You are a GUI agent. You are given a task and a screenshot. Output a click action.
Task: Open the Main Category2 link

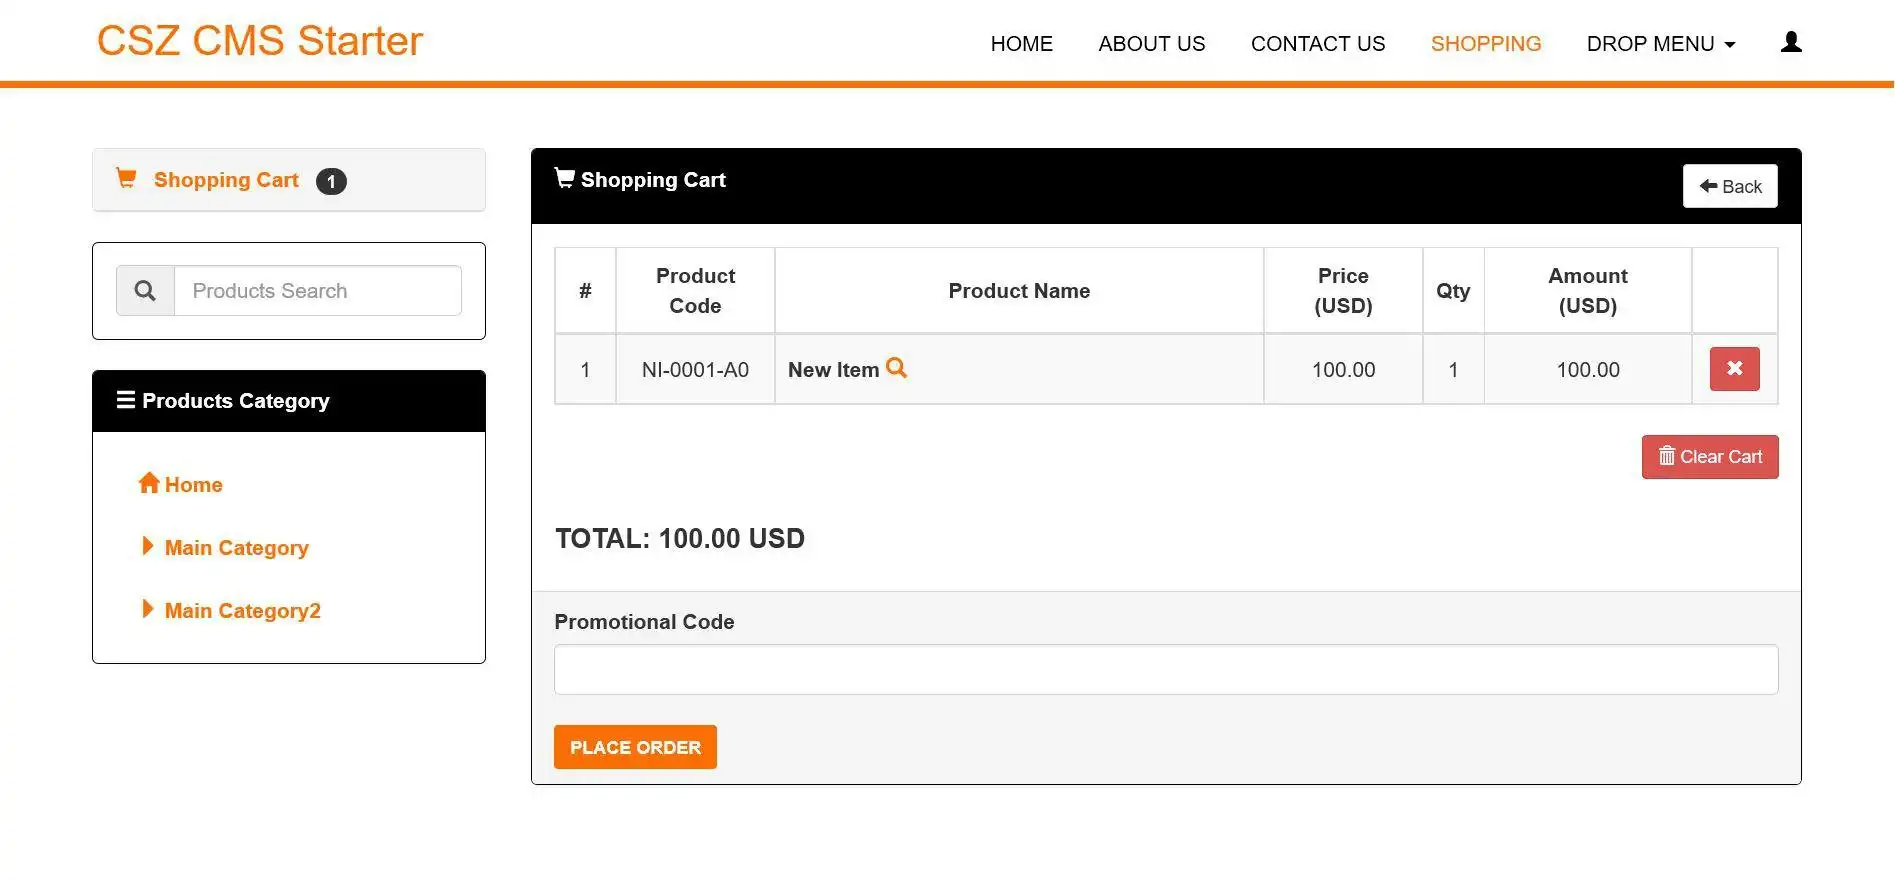(243, 611)
